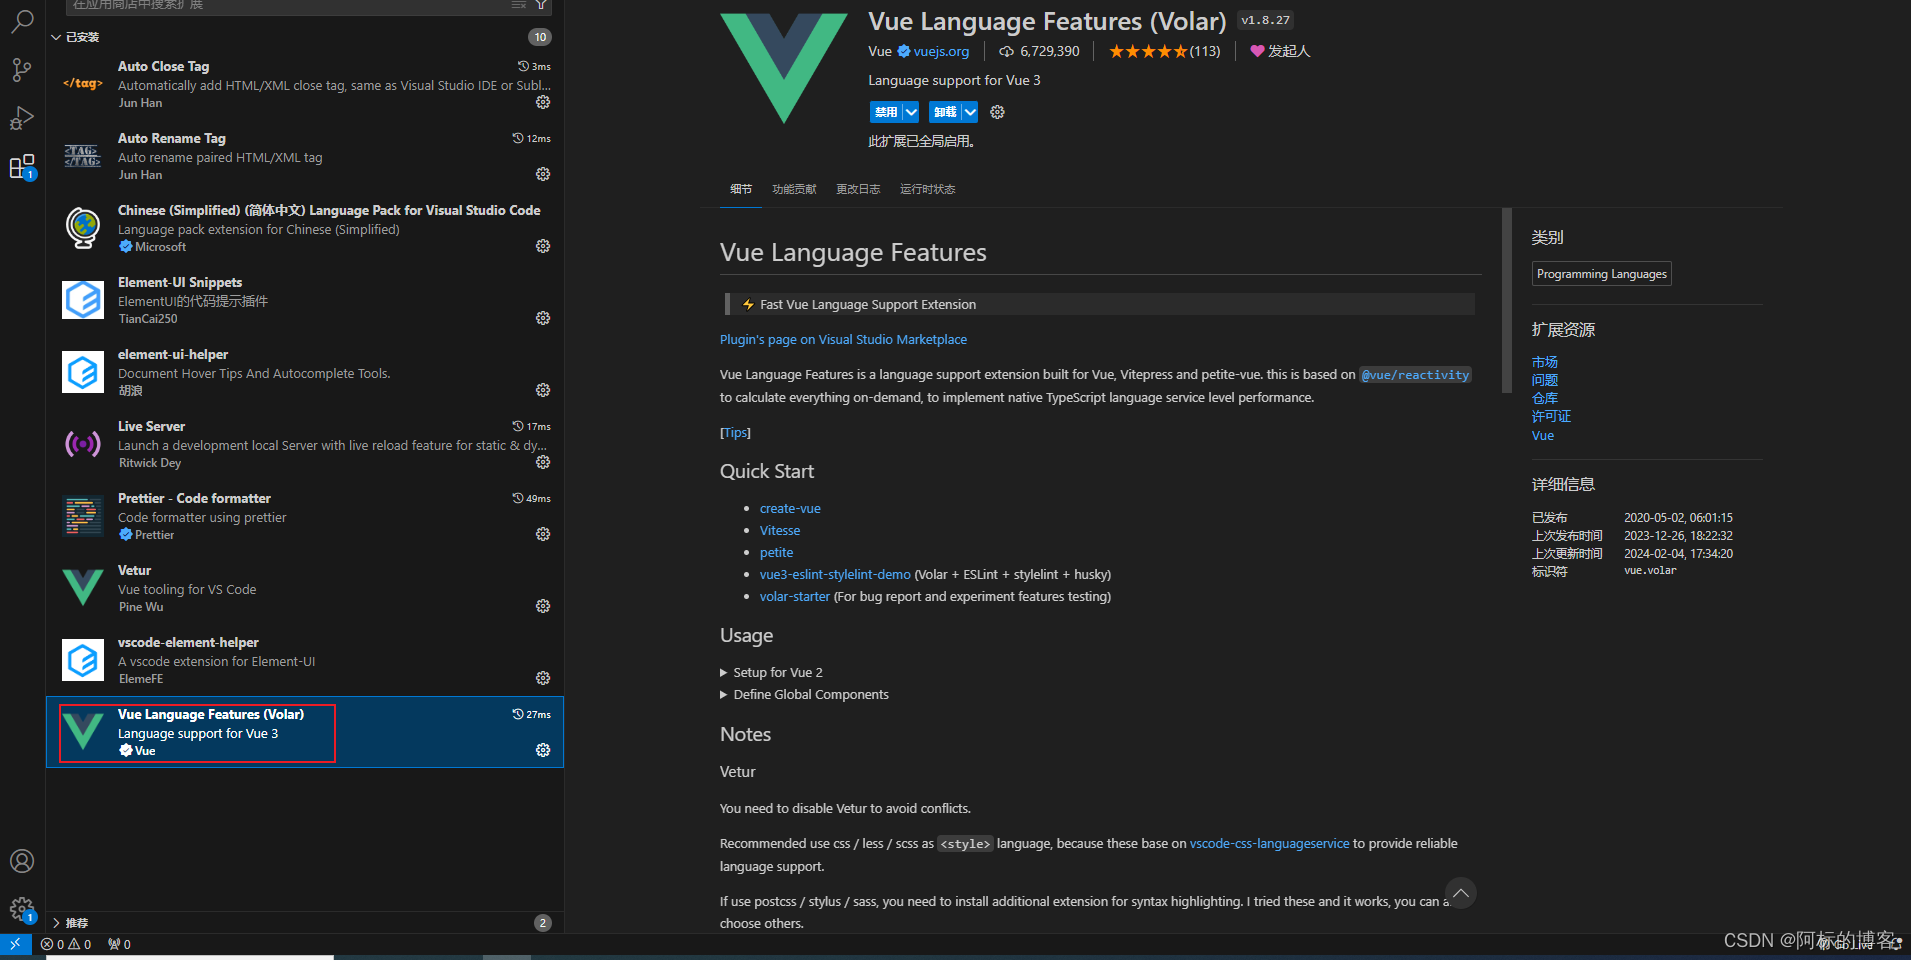Click the extensions search input field
1911x960 pixels.
tap(280, 6)
